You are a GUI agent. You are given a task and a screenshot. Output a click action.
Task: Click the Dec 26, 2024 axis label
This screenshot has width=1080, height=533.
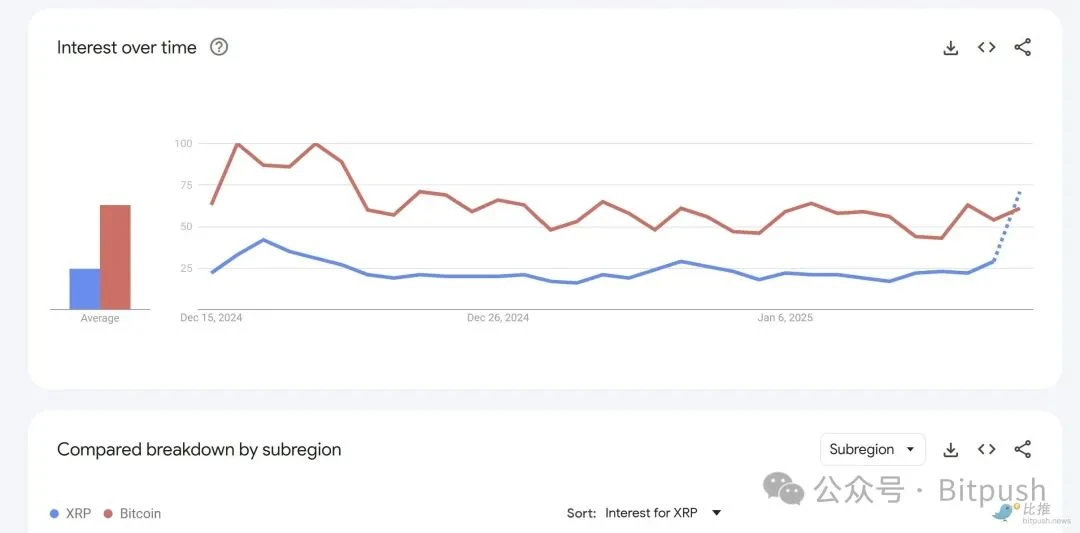(498, 318)
